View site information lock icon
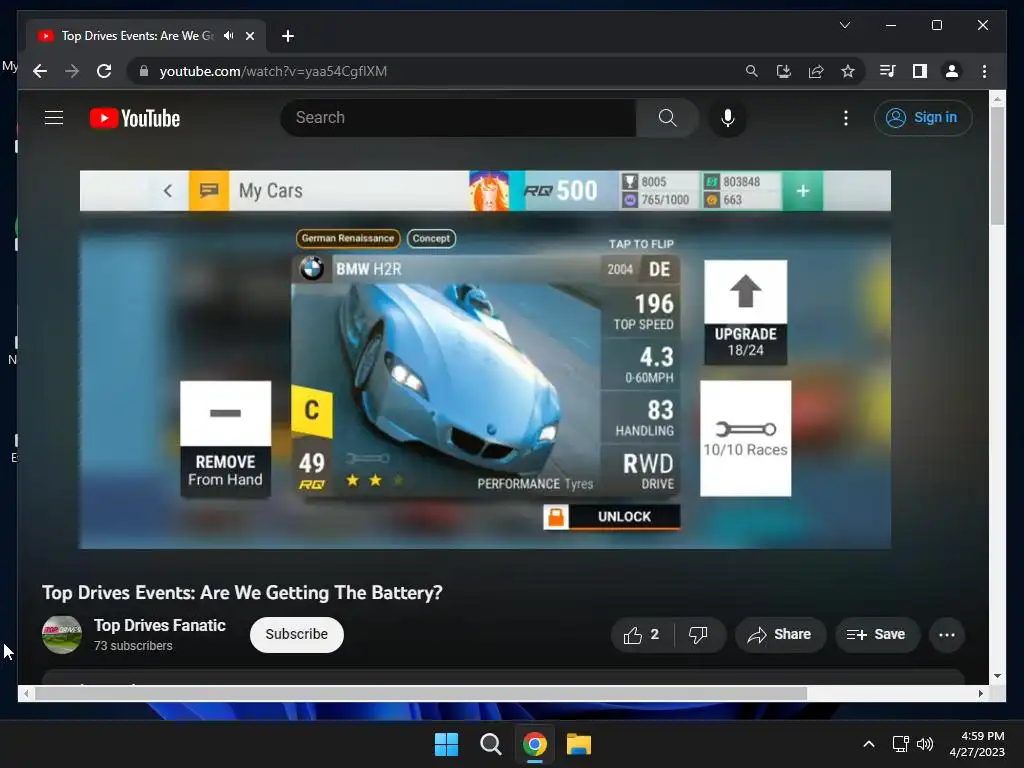 tap(144, 71)
